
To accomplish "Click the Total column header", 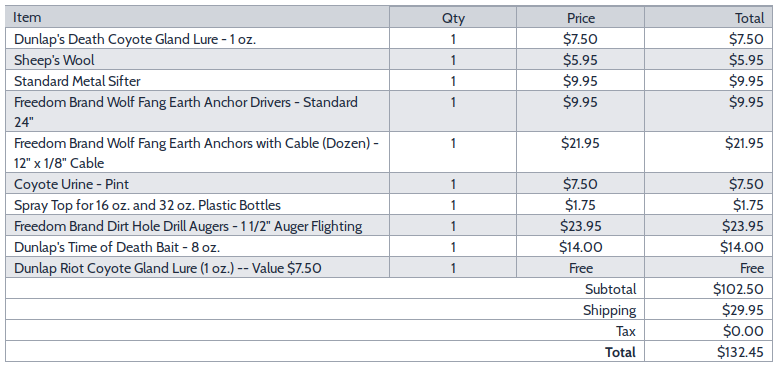I will 749,18.
